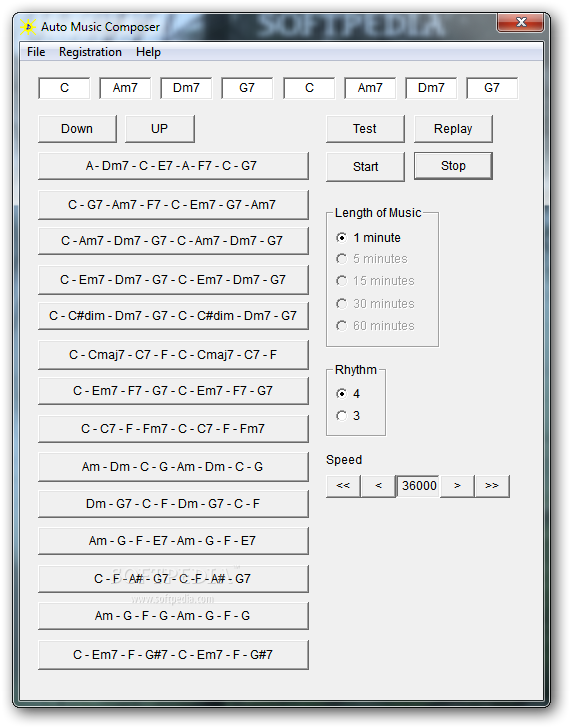Choose progression C - C#dim - Dm7 - G7 repeated
This screenshot has width=571, height=728.
point(173,316)
